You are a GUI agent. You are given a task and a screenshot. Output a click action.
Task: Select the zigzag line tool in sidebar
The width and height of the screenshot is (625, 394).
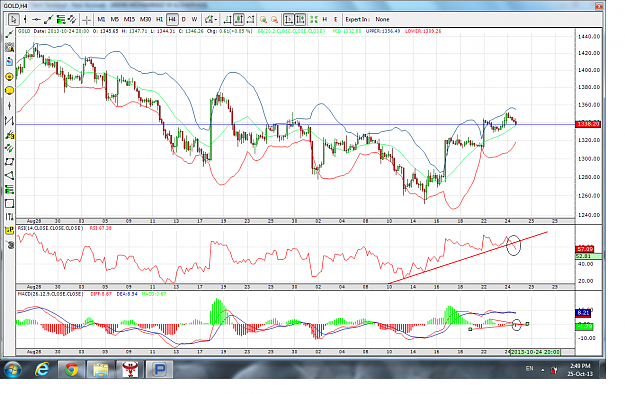[x=9, y=120]
